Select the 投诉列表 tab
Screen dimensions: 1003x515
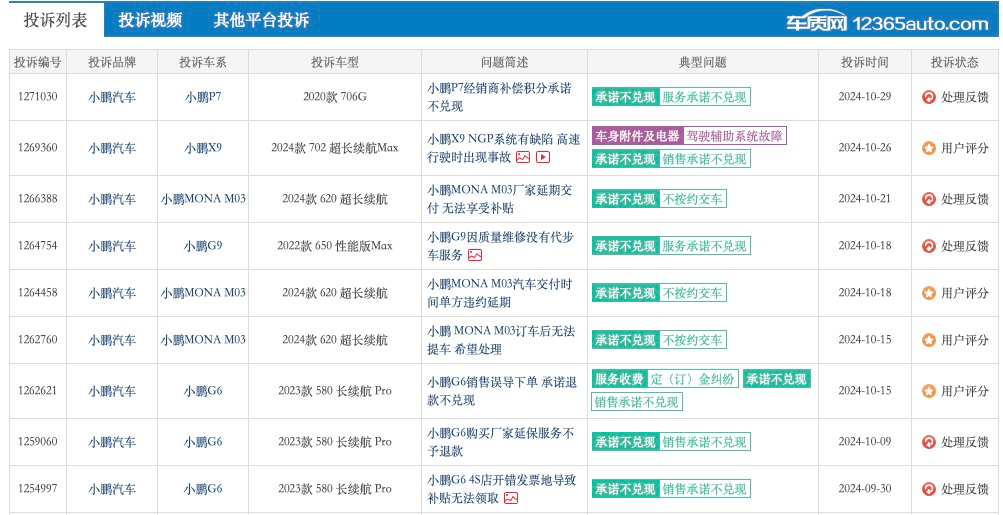point(55,20)
